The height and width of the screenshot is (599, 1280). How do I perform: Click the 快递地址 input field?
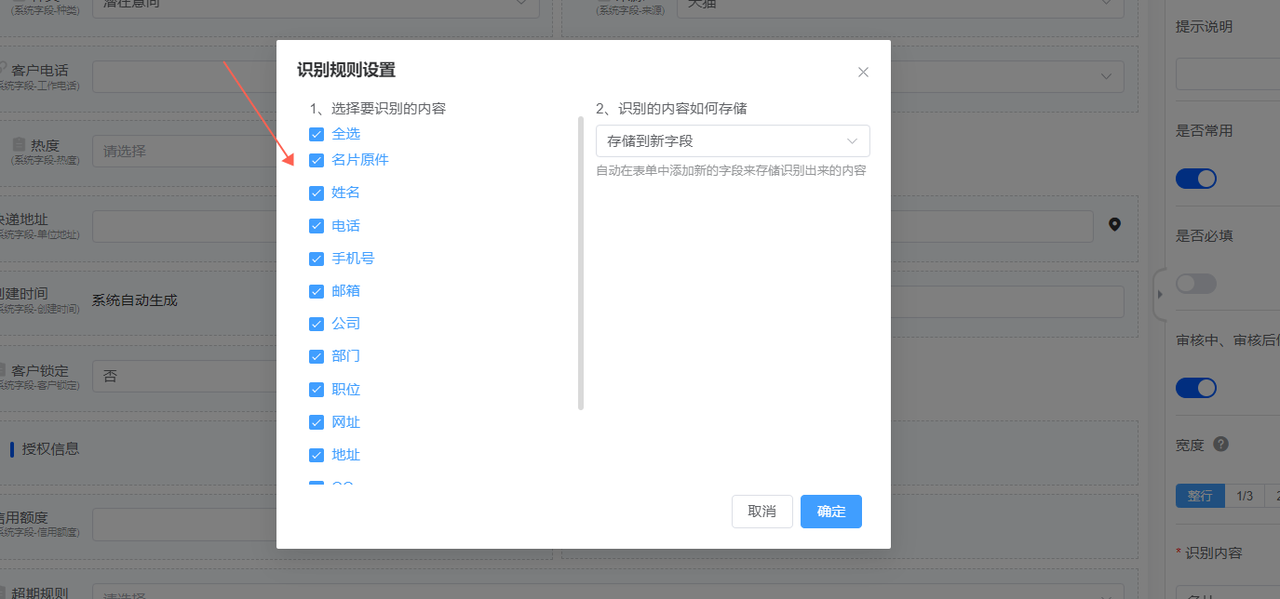click(x=185, y=226)
